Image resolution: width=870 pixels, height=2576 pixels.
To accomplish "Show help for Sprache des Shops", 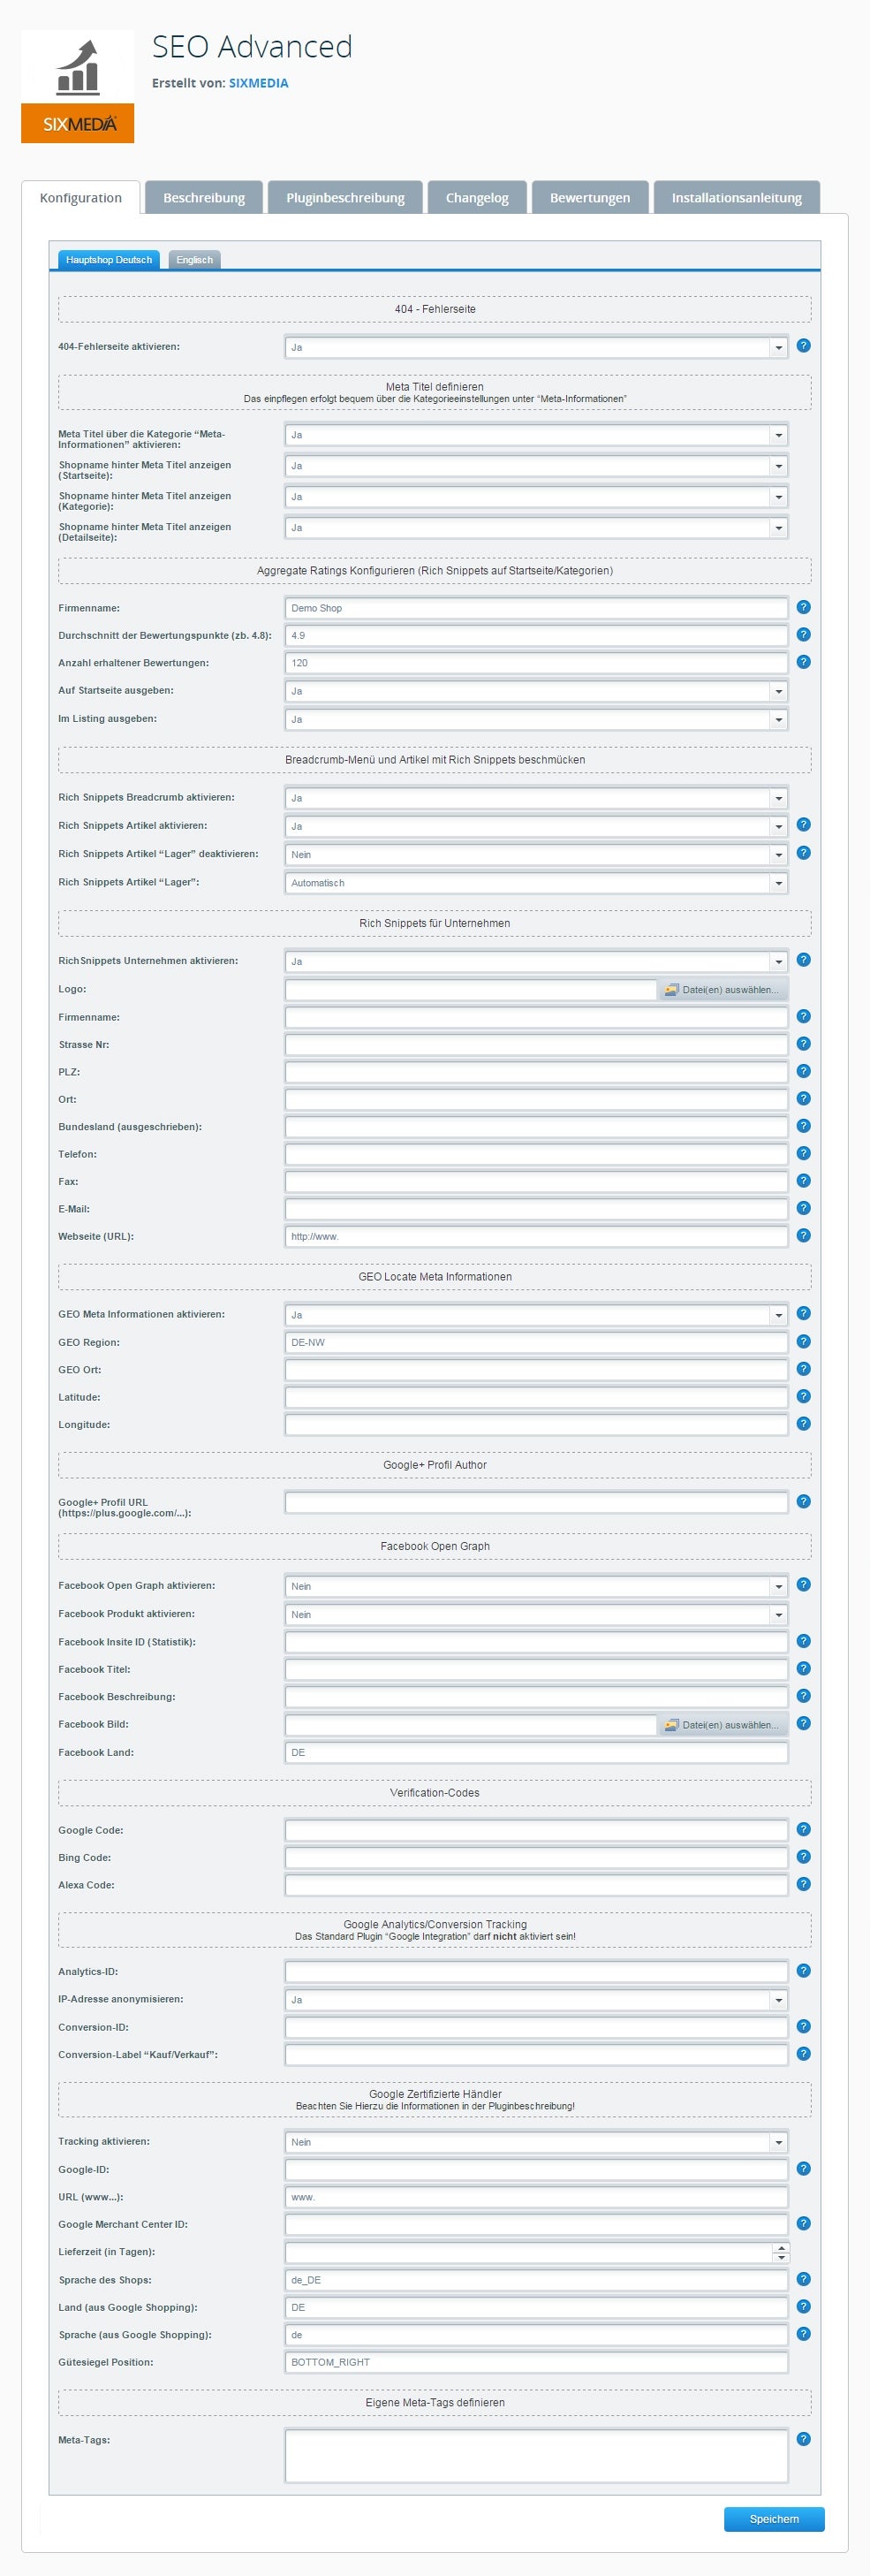I will click(803, 2279).
